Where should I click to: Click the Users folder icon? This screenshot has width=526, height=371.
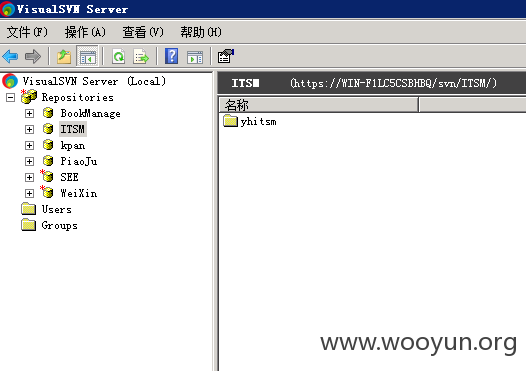[29, 209]
